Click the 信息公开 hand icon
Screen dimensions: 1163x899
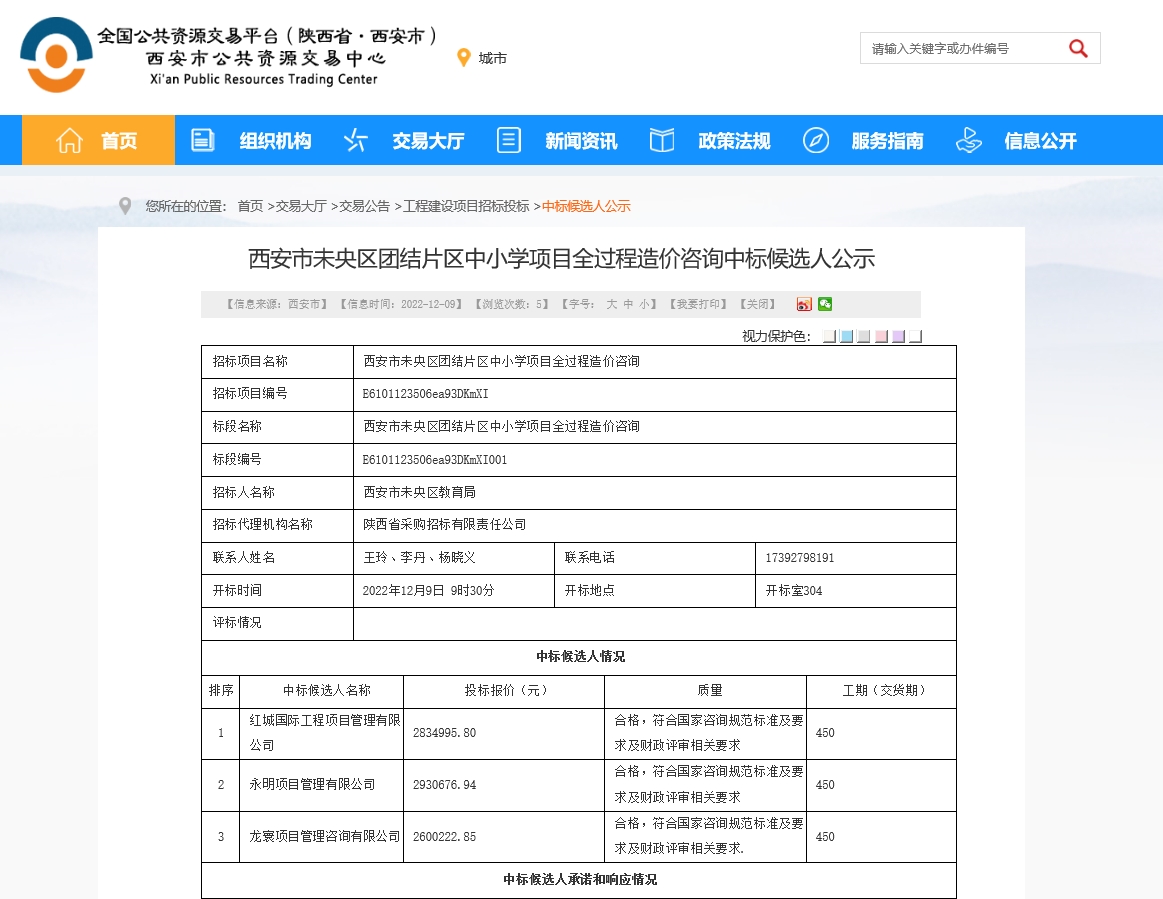969,140
